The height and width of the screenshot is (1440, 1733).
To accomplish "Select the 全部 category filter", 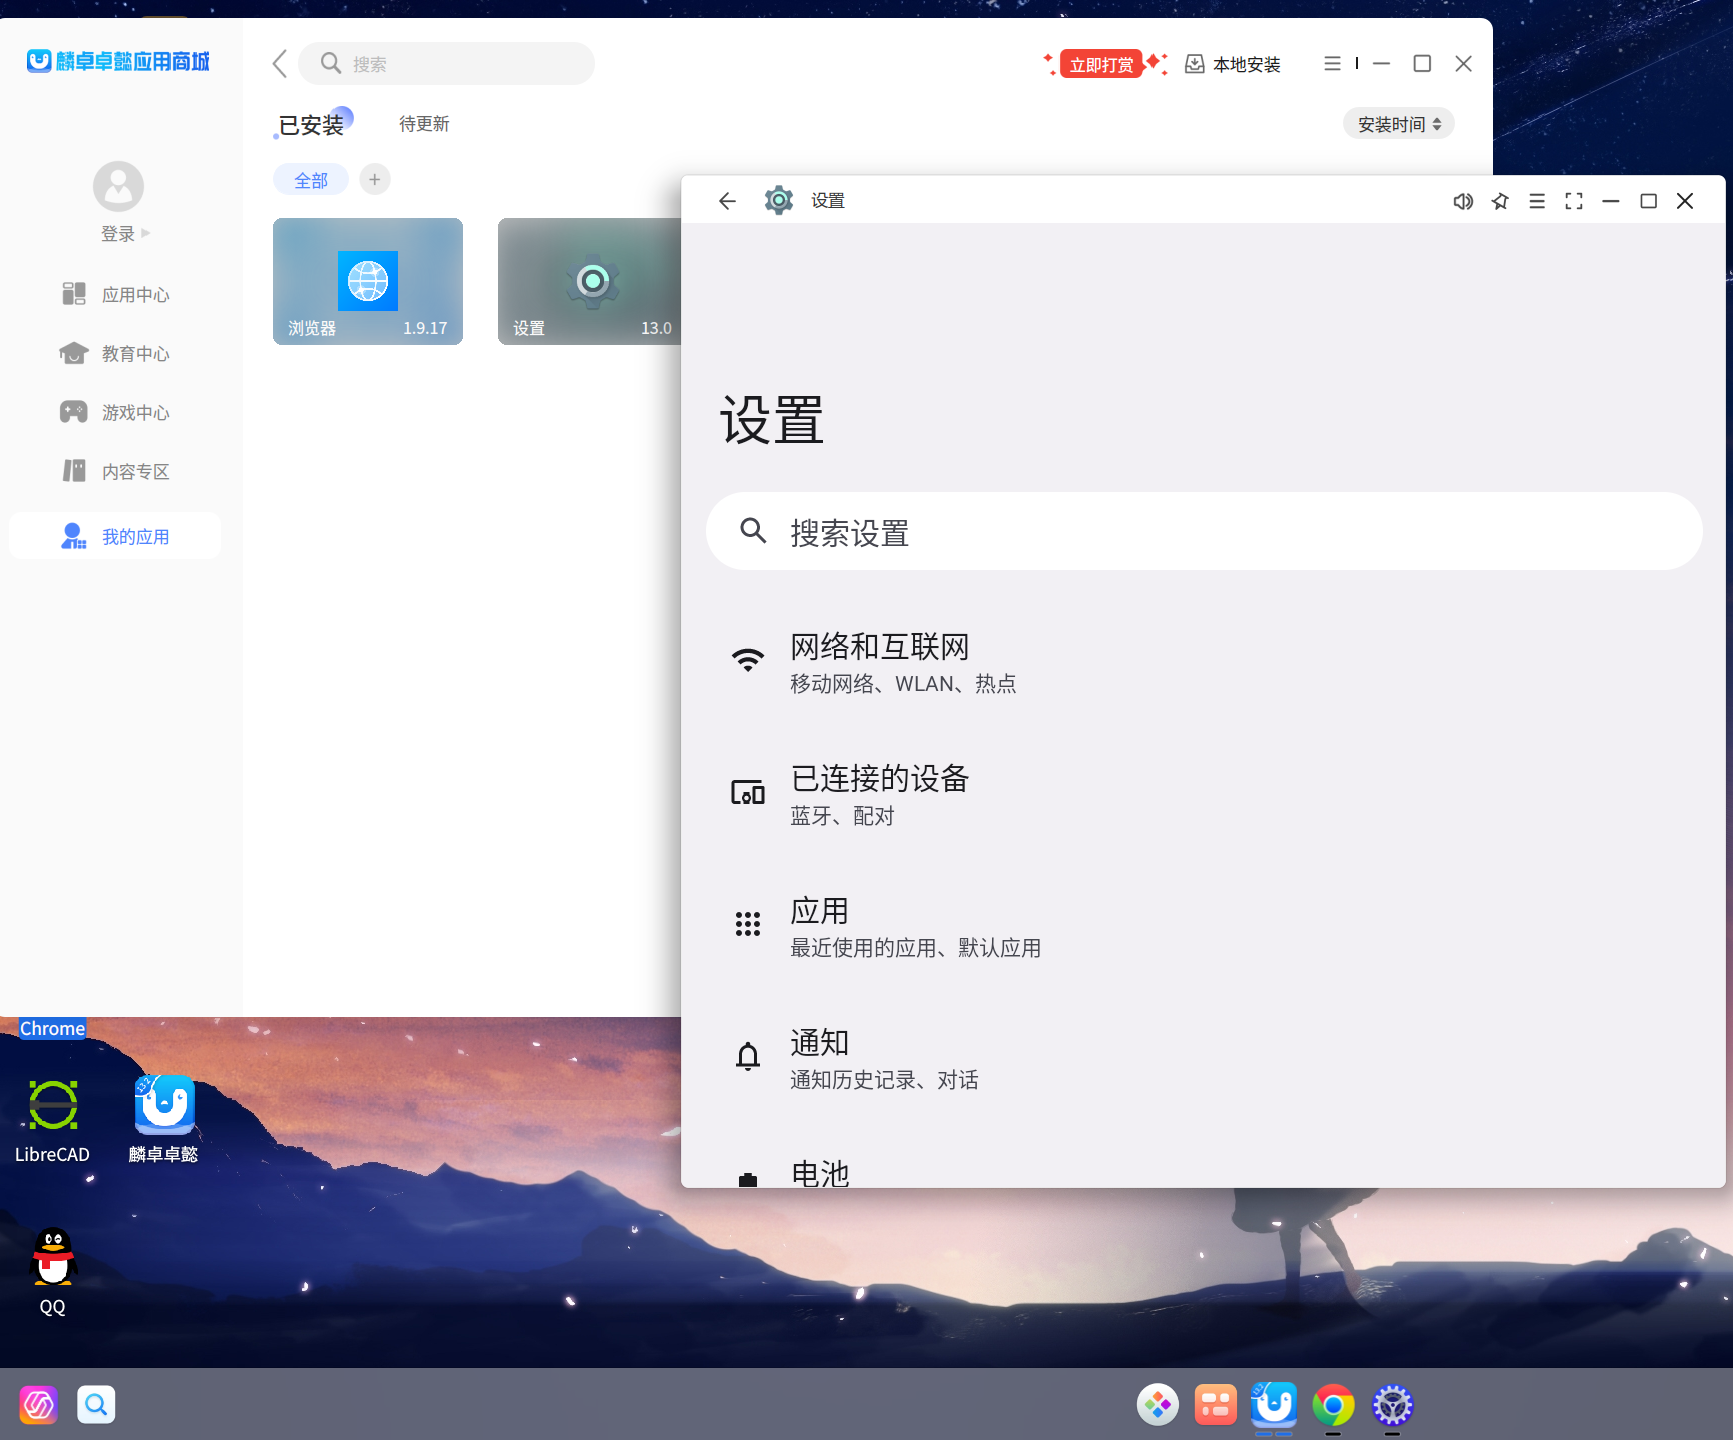I will 311,180.
